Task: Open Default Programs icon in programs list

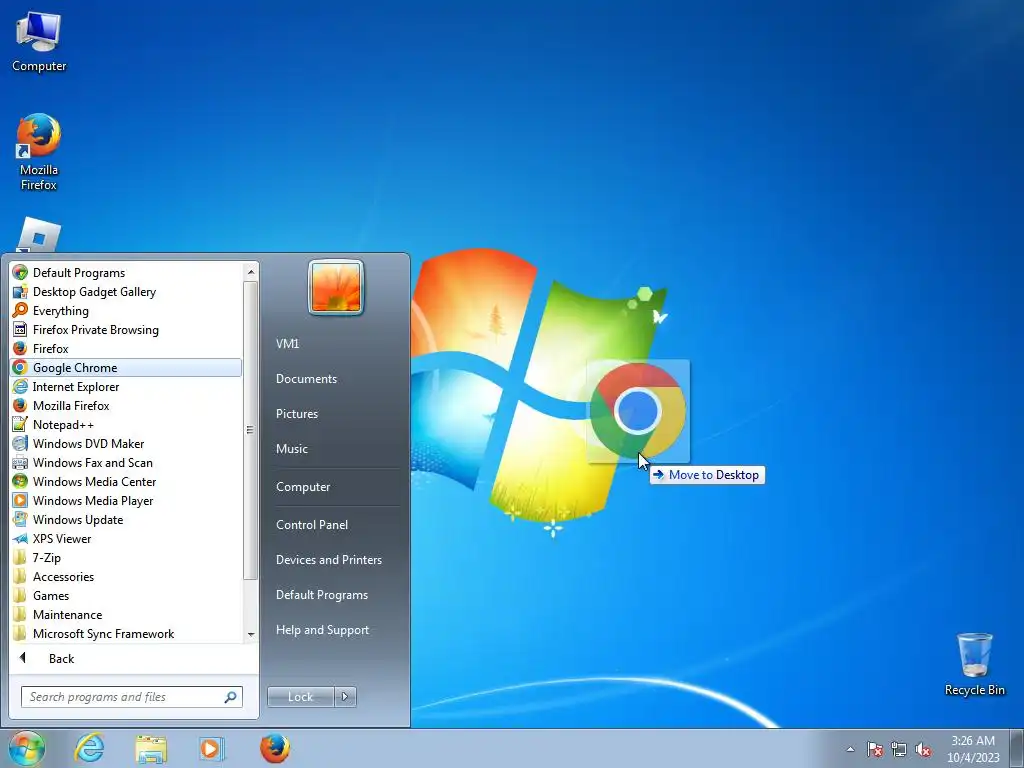Action: (20, 272)
